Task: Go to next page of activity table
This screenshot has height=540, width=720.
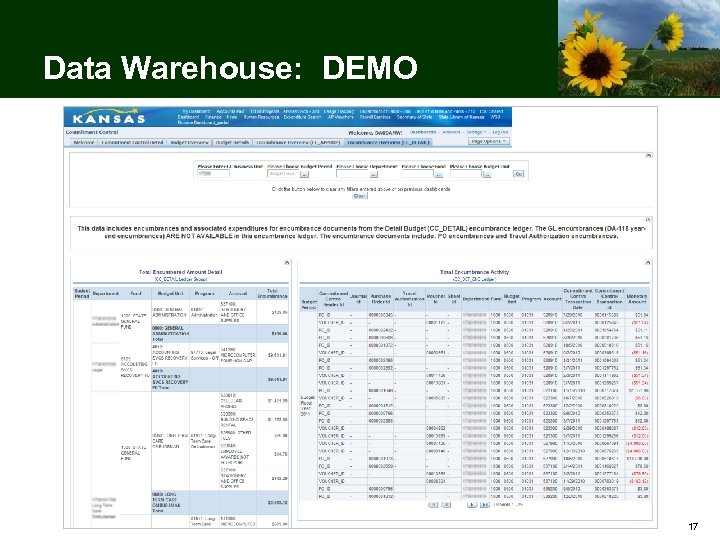Action: 472,505
